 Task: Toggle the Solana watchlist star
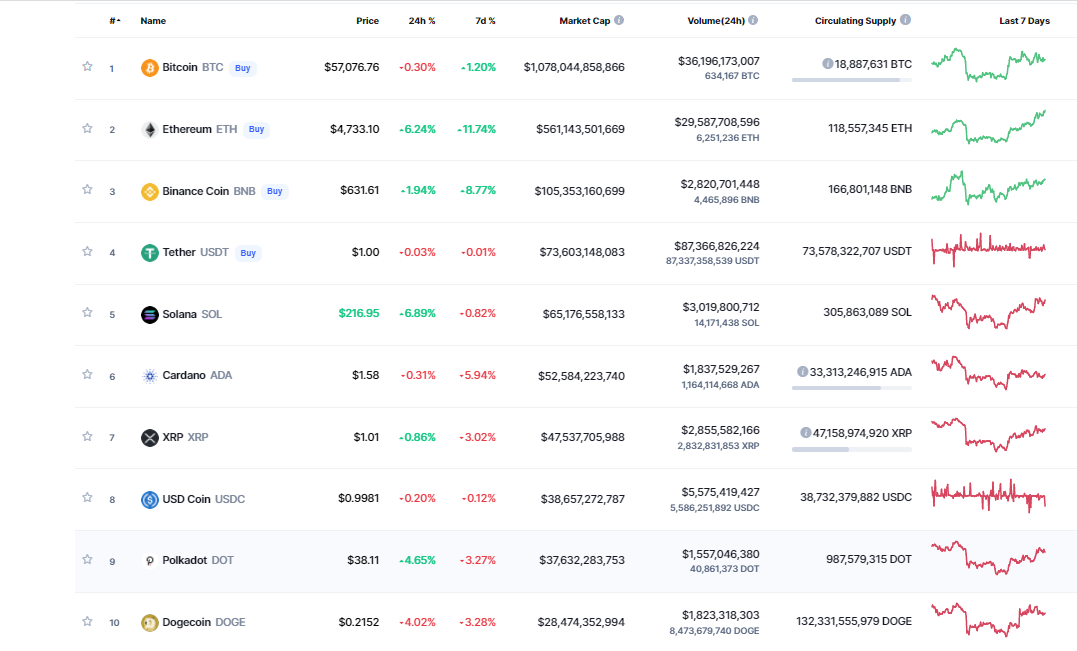click(87, 312)
